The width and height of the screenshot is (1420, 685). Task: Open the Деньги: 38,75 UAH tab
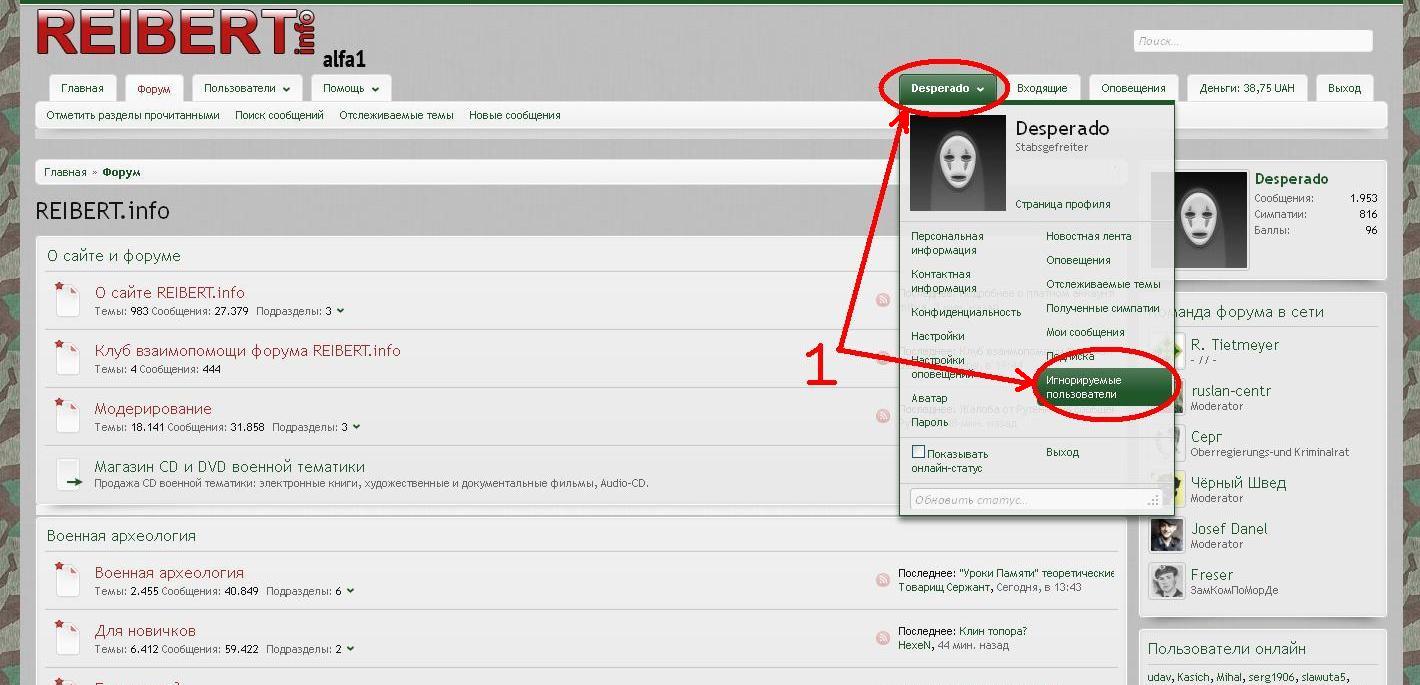point(1247,88)
